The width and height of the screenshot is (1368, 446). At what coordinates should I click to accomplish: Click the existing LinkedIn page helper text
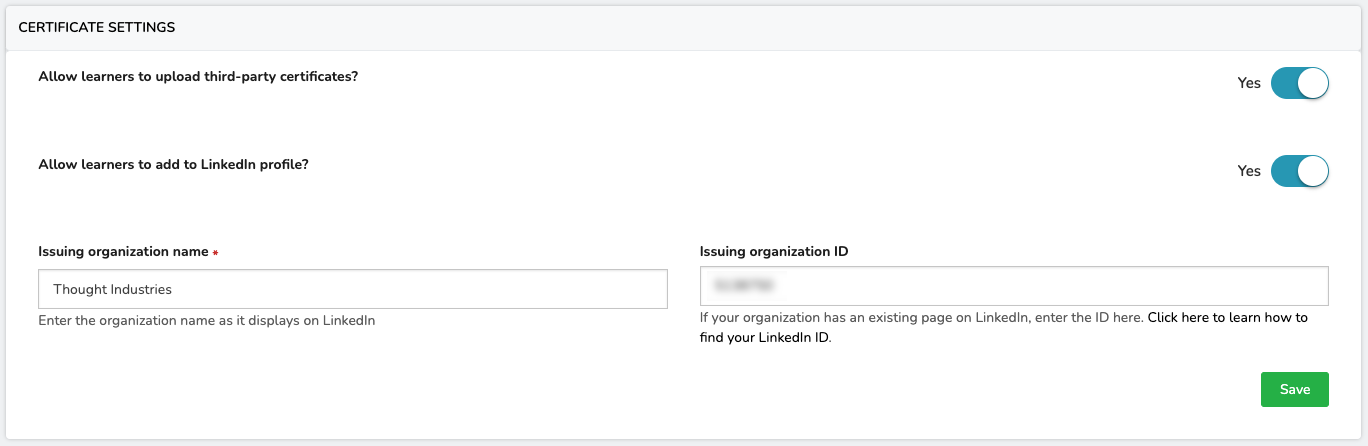(921, 318)
